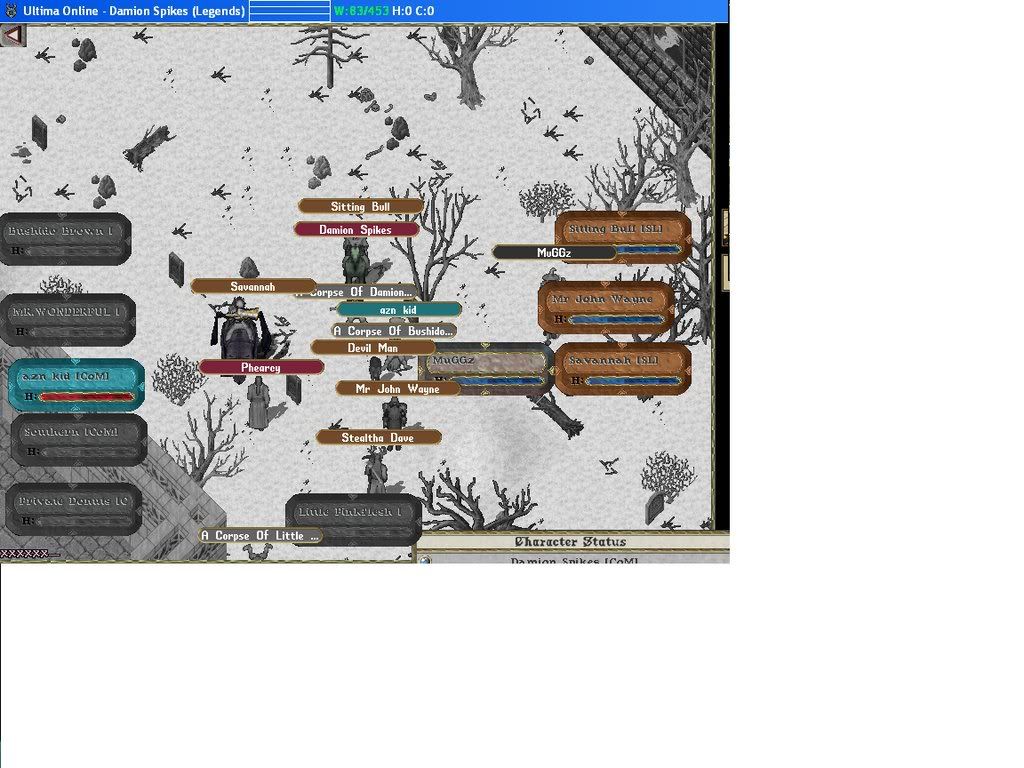1024x768 pixels.
Task: Click the H:0 C:0 title bar counter
Action: [x=413, y=10]
